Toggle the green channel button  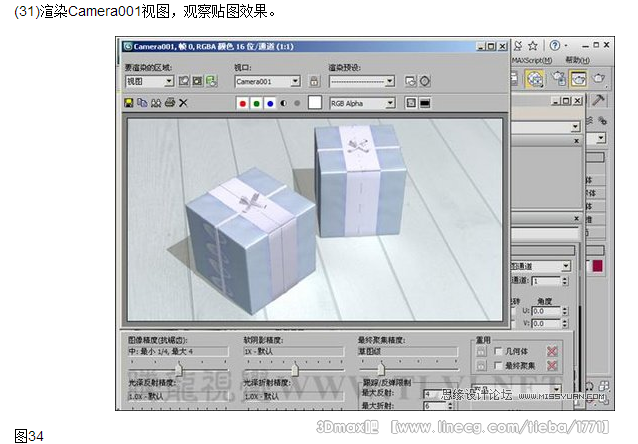click(x=257, y=103)
